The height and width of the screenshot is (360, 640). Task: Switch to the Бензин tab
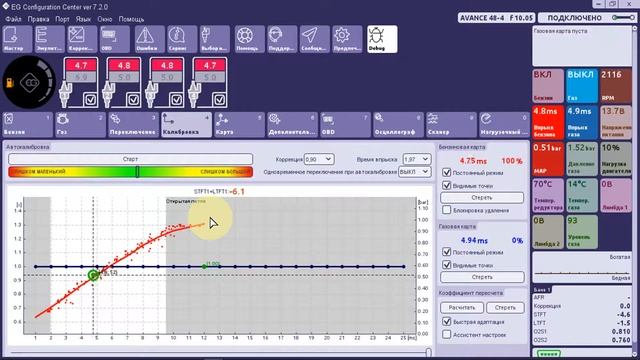(27, 124)
